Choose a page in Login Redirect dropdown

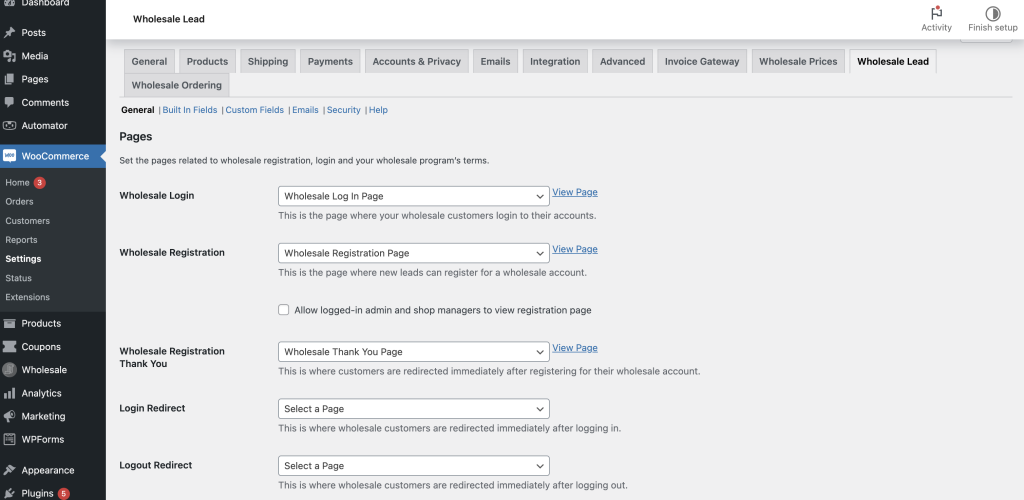pyautogui.click(x=413, y=409)
